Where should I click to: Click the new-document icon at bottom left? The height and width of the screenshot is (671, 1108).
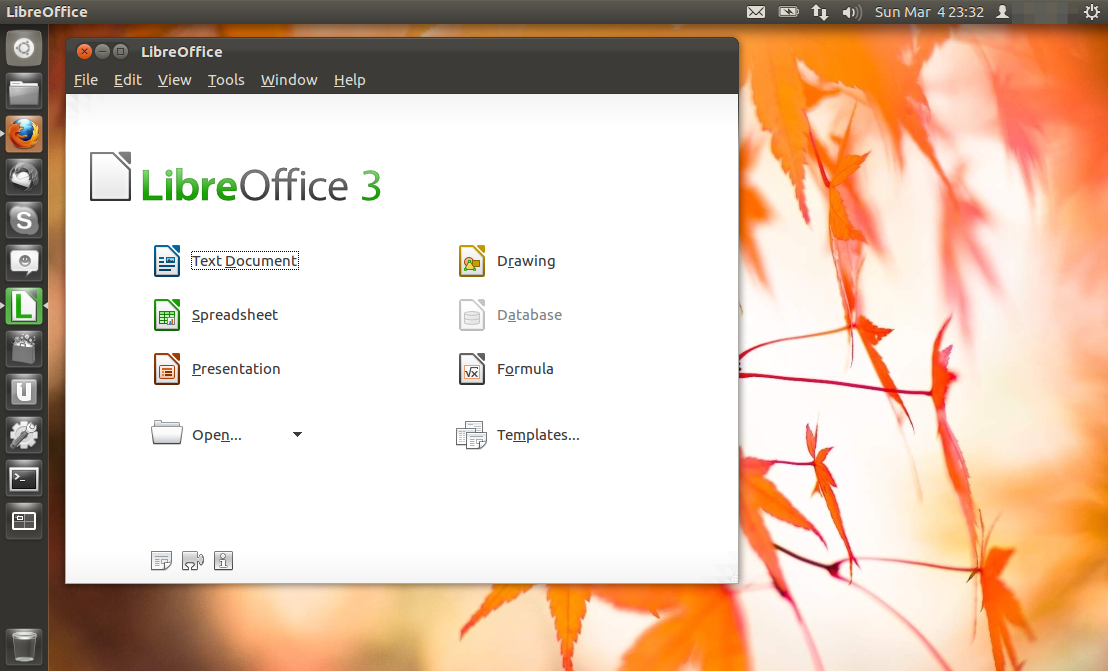161,561
